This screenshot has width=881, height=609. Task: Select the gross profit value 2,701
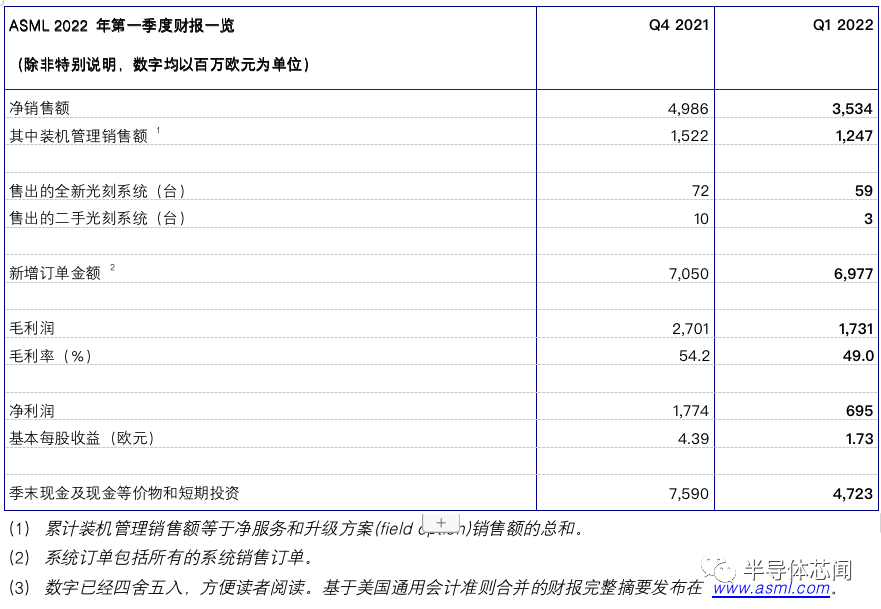(x=690, y=329)
